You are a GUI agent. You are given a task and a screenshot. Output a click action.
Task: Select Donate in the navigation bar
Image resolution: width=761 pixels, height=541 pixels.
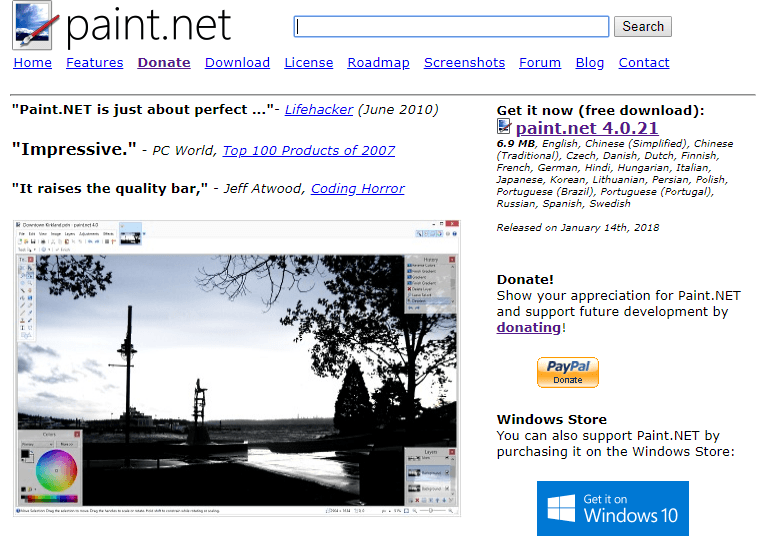(x=164, y=62)
